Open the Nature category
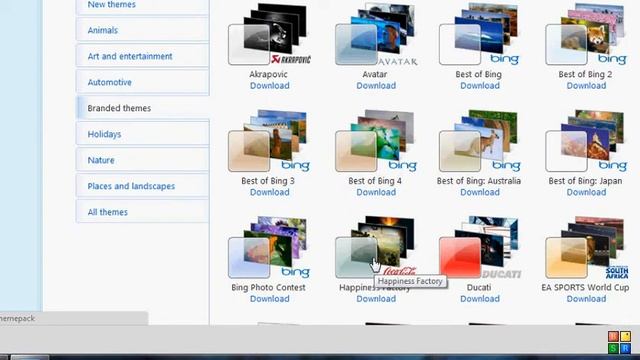The width and height of the screenshot is (640, 360). pos(142,160)
